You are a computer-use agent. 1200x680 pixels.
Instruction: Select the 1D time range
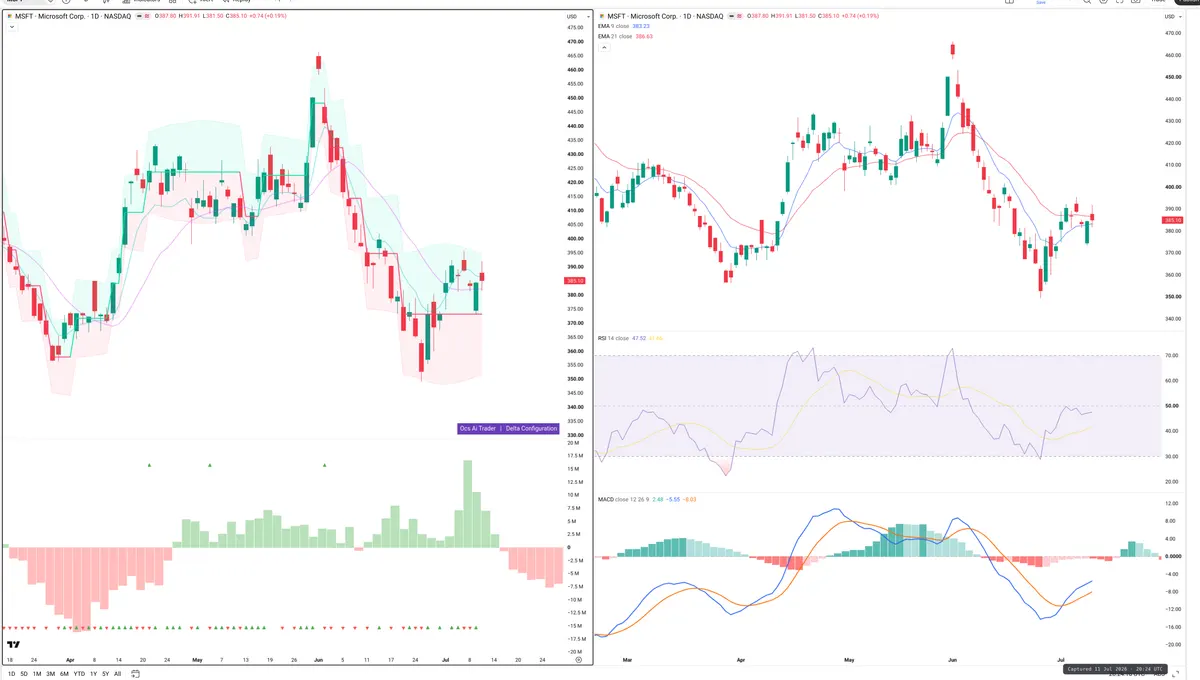(10, 674)
